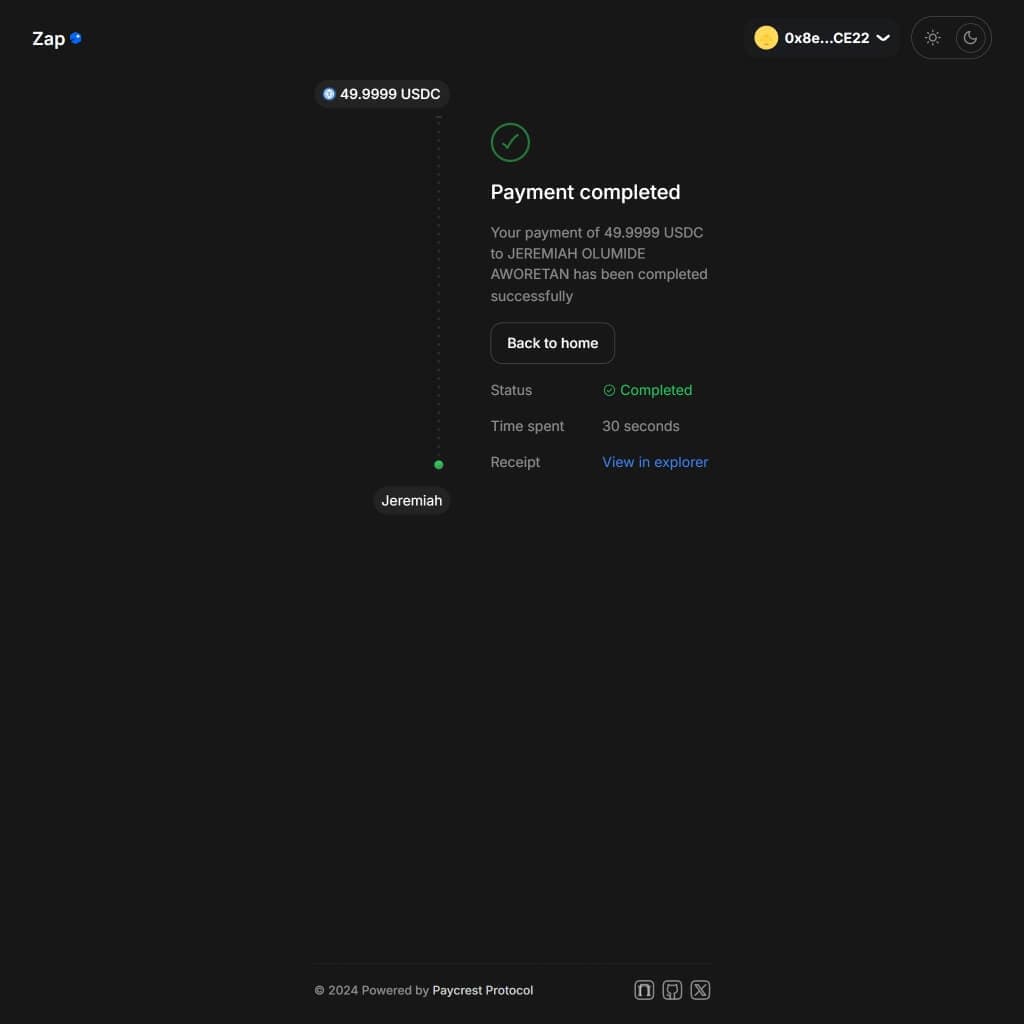Enable dark mode with moon toggle
Viewport: 1024px width, 1024px height.
click(x=970, y=37)
